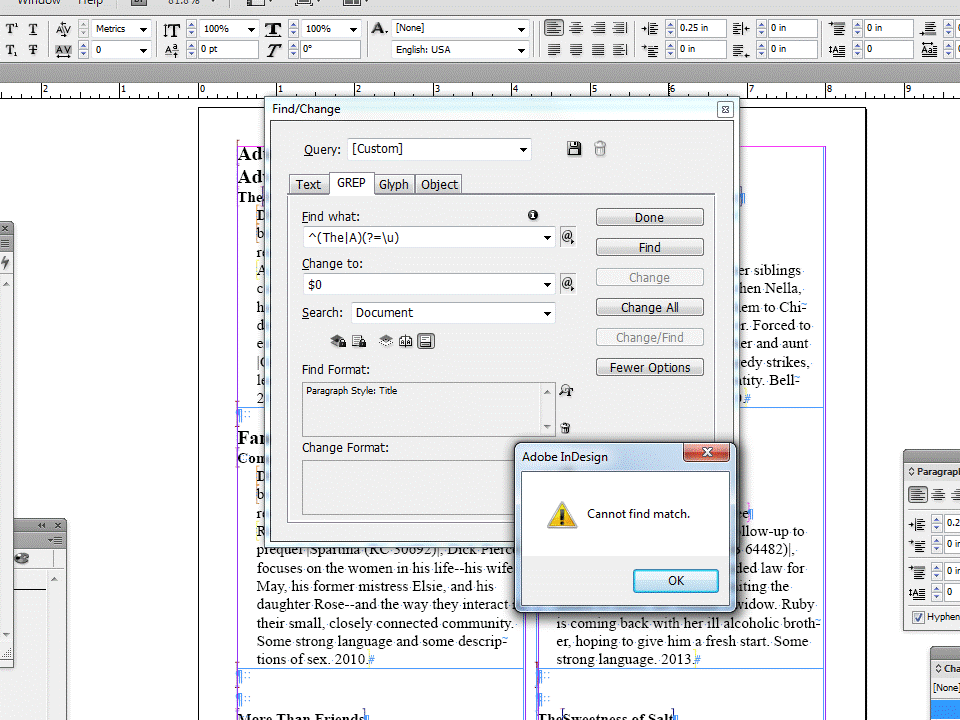Screen dimensions: 960x720
Task: Click the Find button
Action: tap(650, 247)
